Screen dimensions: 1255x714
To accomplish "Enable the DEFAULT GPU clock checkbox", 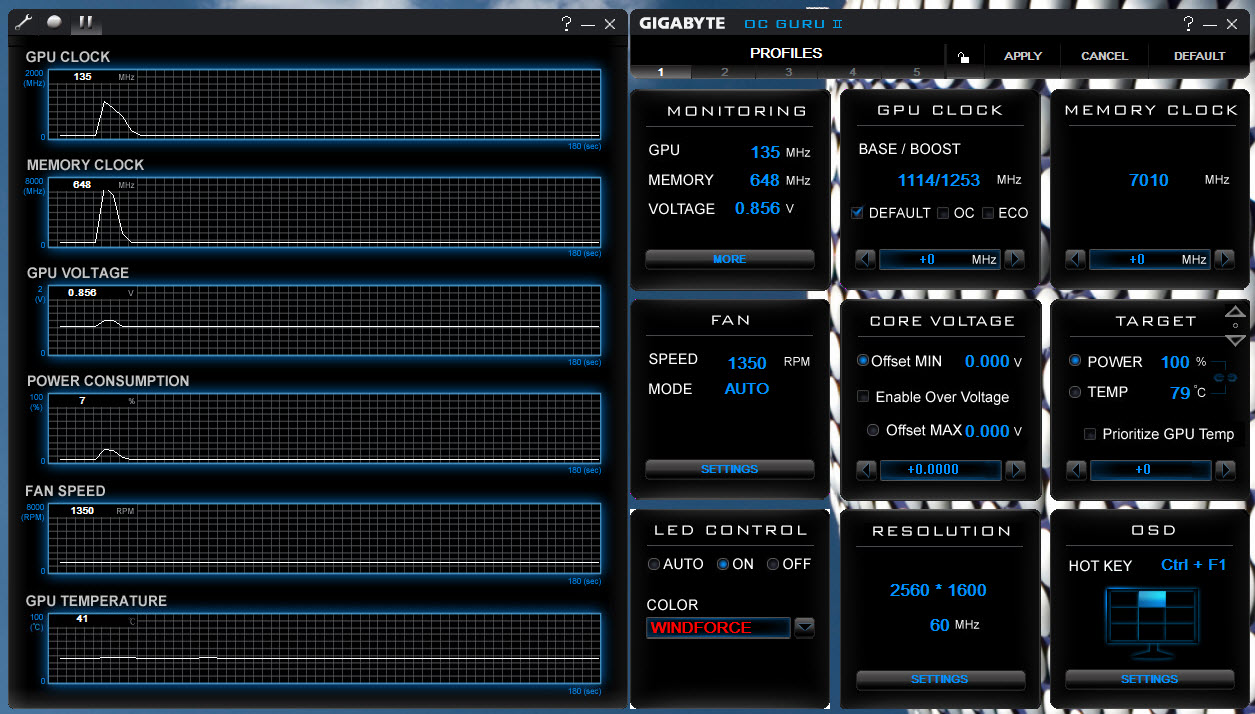I will tap(857, 213).
